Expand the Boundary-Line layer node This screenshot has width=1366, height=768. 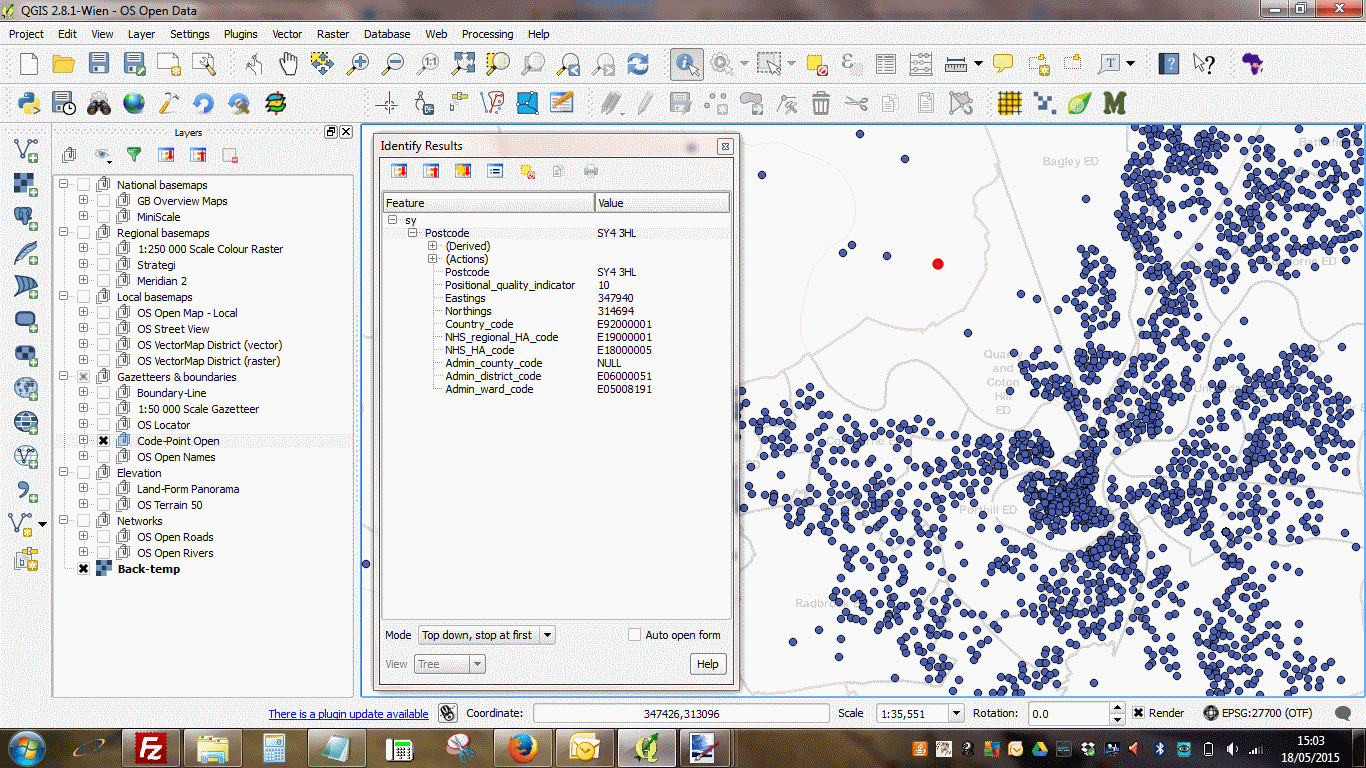coord(84,393)
